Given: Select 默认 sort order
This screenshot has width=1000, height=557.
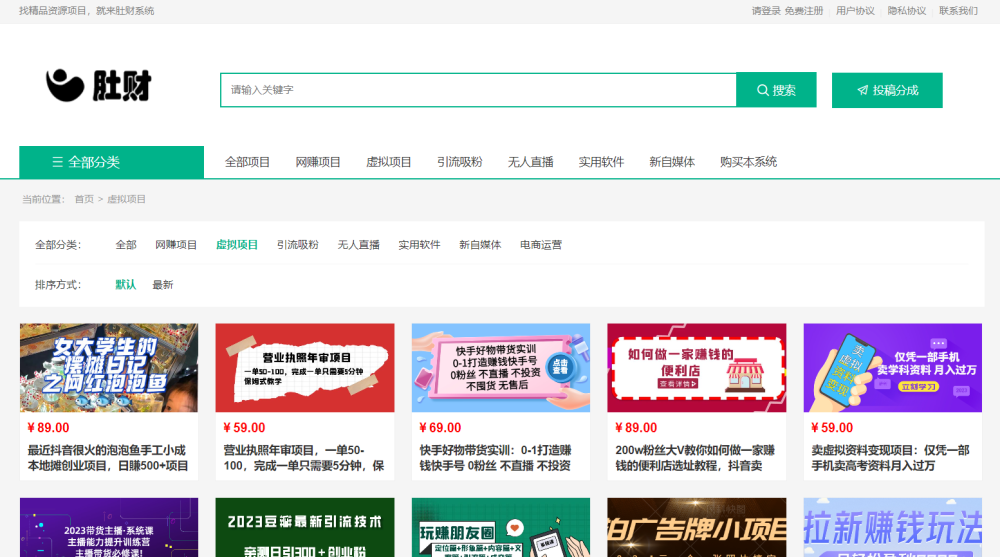Looking at the screenshot, I should (x=126, y=285).
